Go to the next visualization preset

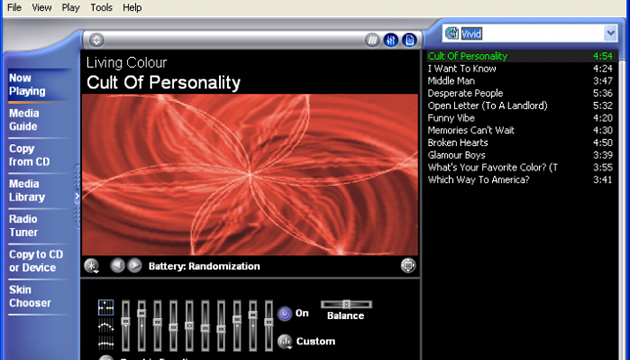[135, 266]
